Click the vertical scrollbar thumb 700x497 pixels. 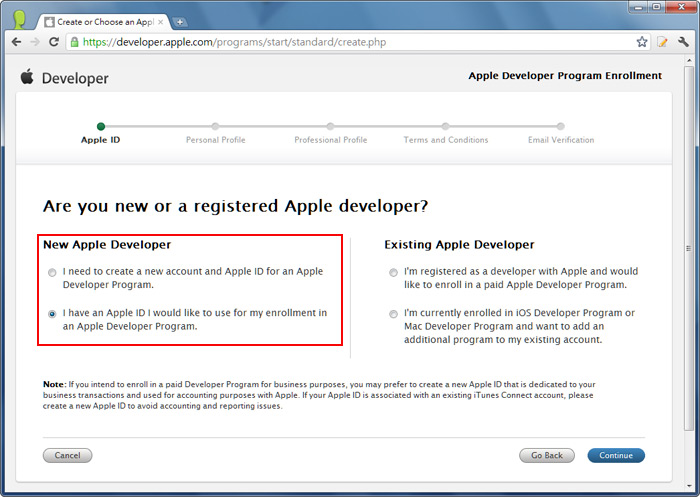tap(689, 248)
